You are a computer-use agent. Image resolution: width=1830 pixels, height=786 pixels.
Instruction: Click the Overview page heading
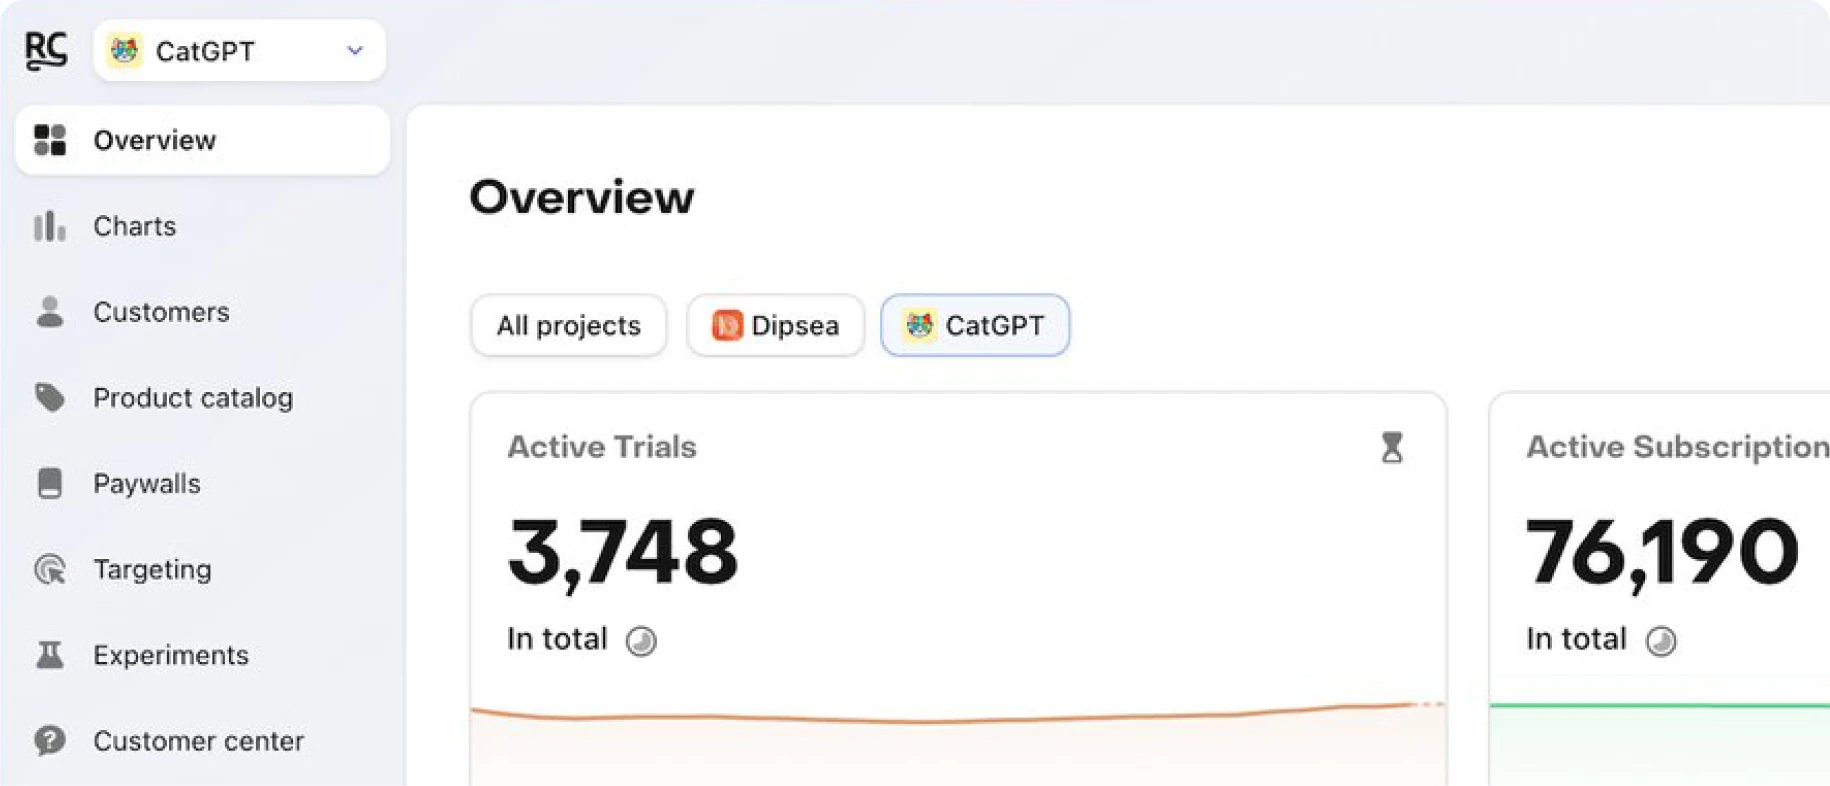[582, 196]
